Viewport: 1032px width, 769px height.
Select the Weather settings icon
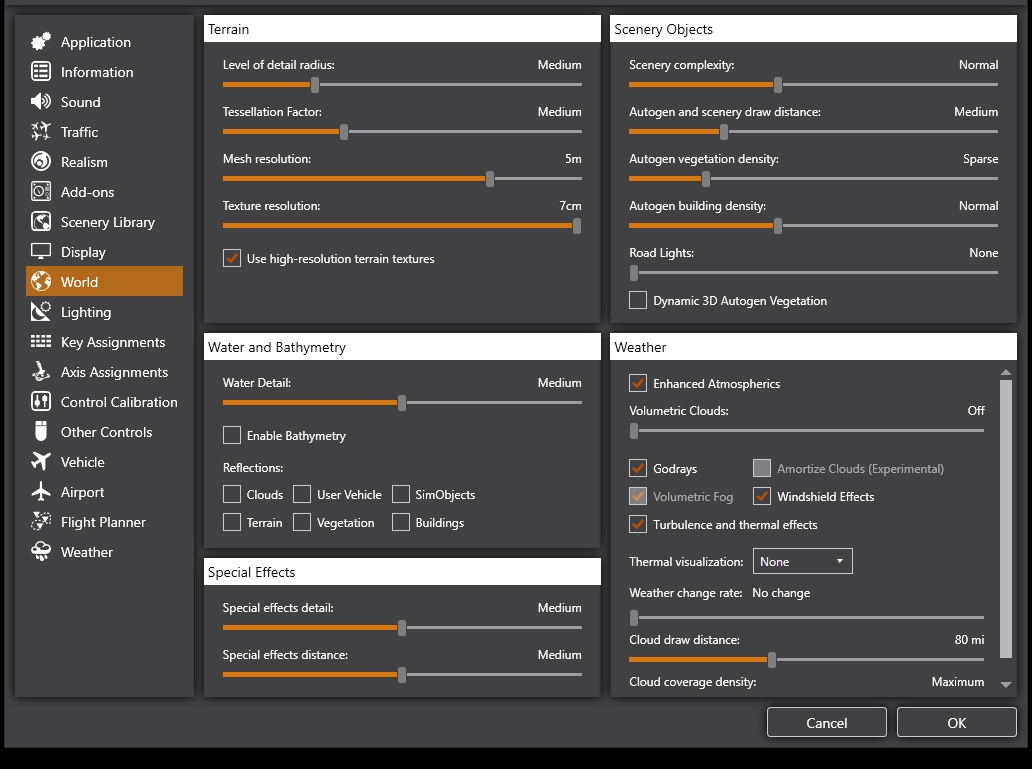[40, 552]
